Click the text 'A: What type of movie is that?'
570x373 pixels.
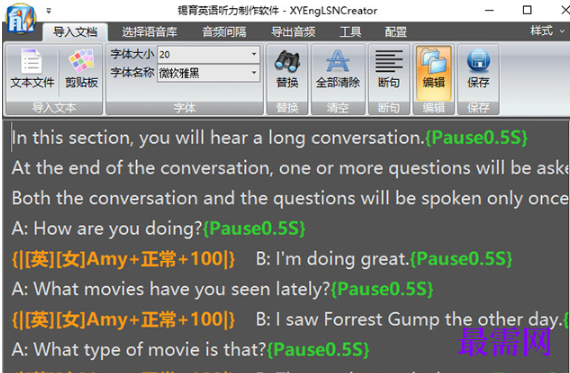tap(139, 350)
